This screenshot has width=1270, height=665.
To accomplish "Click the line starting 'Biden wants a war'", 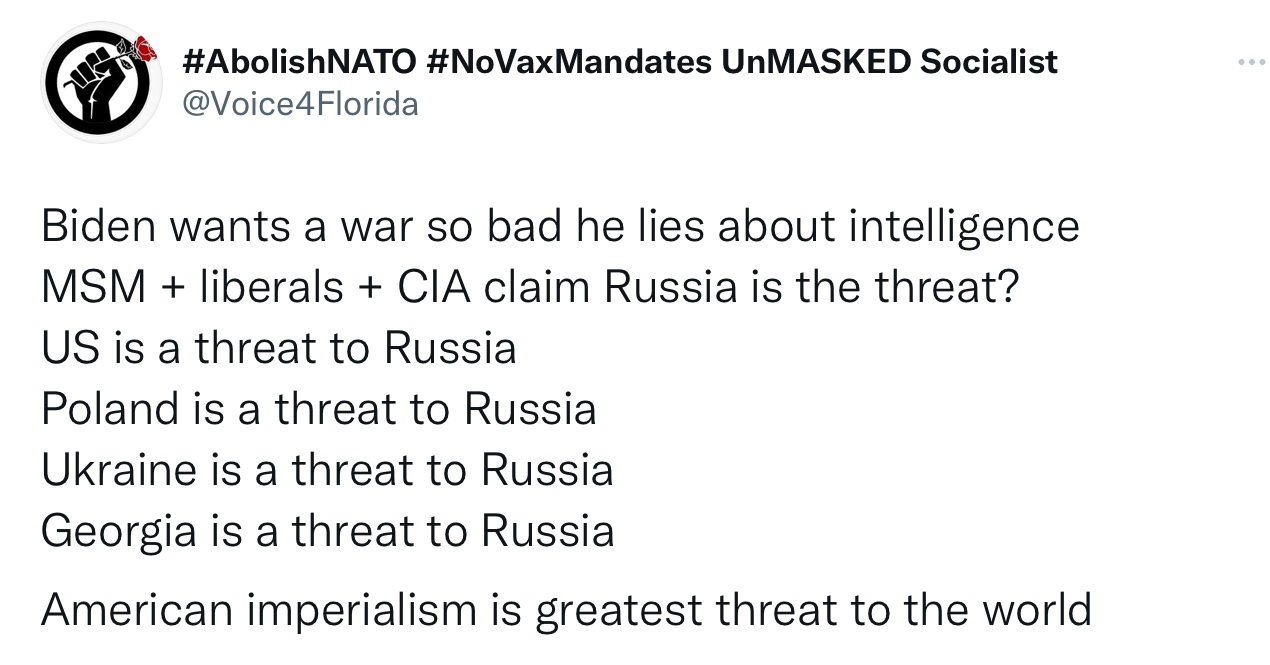I will click(560, 227).
